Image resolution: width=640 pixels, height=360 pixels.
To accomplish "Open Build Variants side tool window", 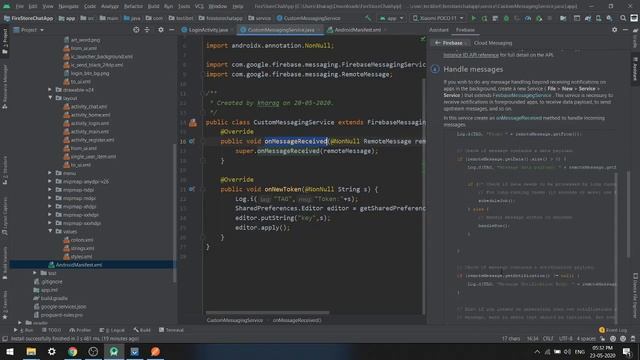I will click(x=4, y=263).
